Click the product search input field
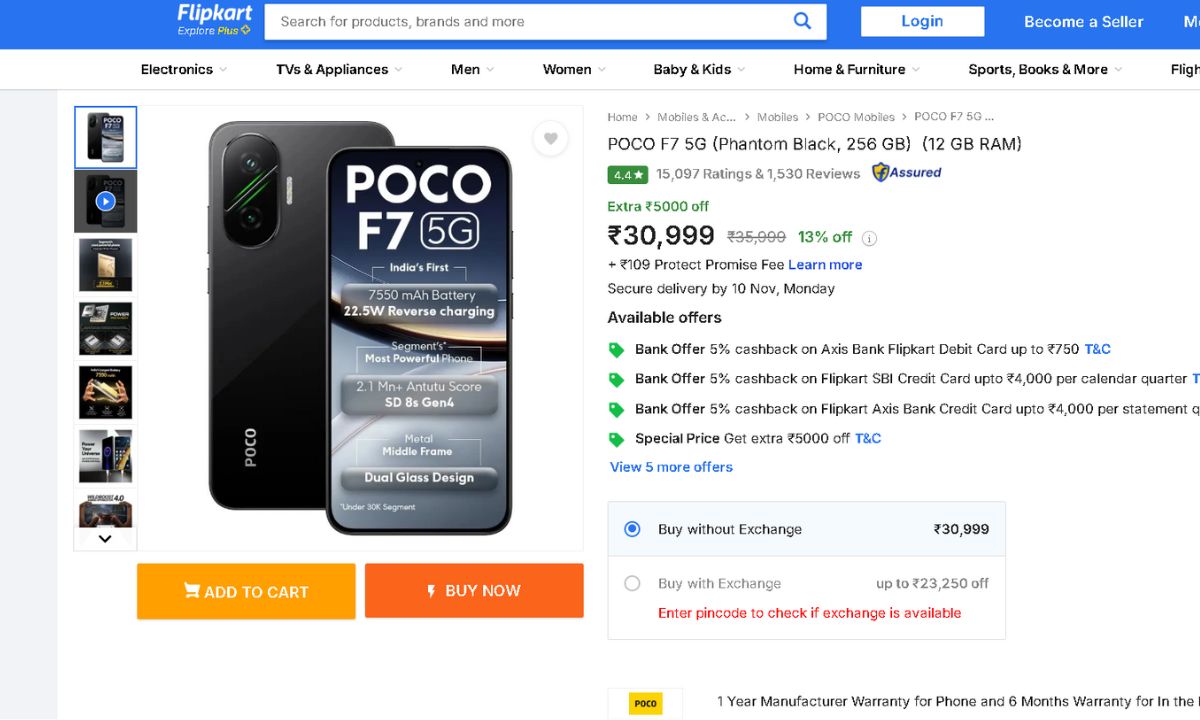The image size is (1200, 720). tap(530, 21)
